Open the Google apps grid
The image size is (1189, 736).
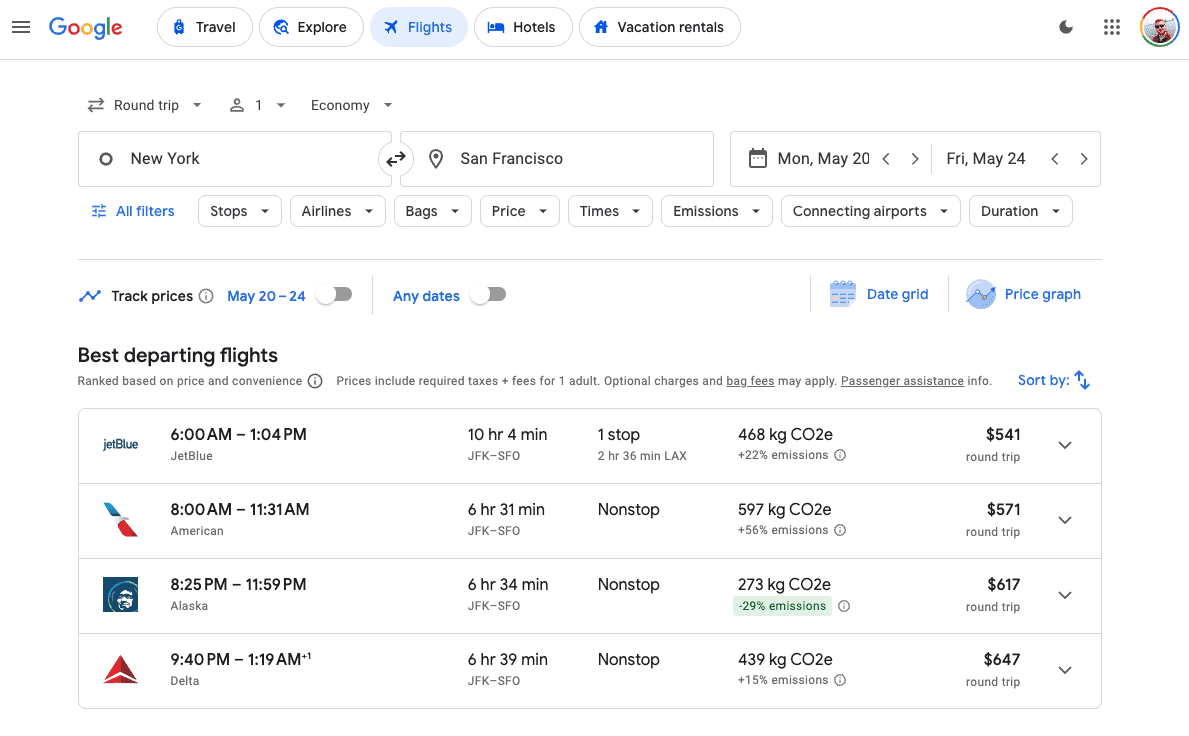pyautogui.click(x=1111, y=27)
